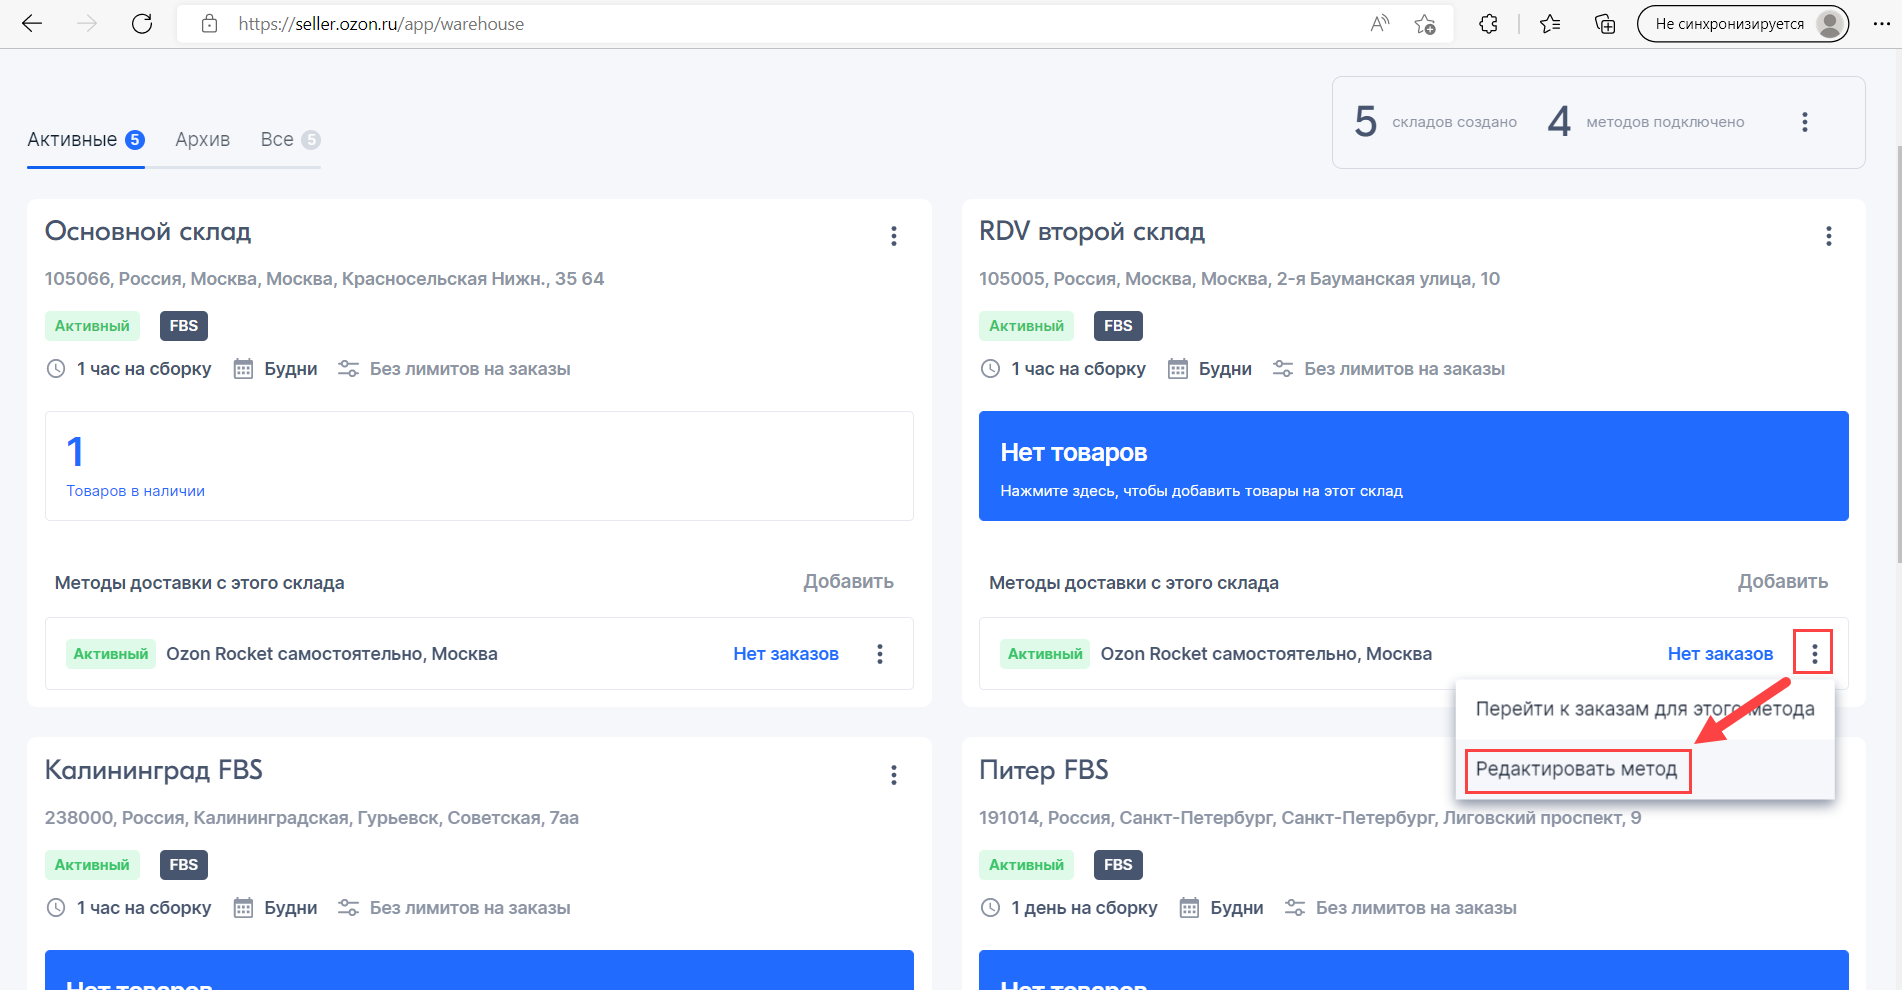Click the calendar icon on 'RDV второй склад'

click(1178, 369)
